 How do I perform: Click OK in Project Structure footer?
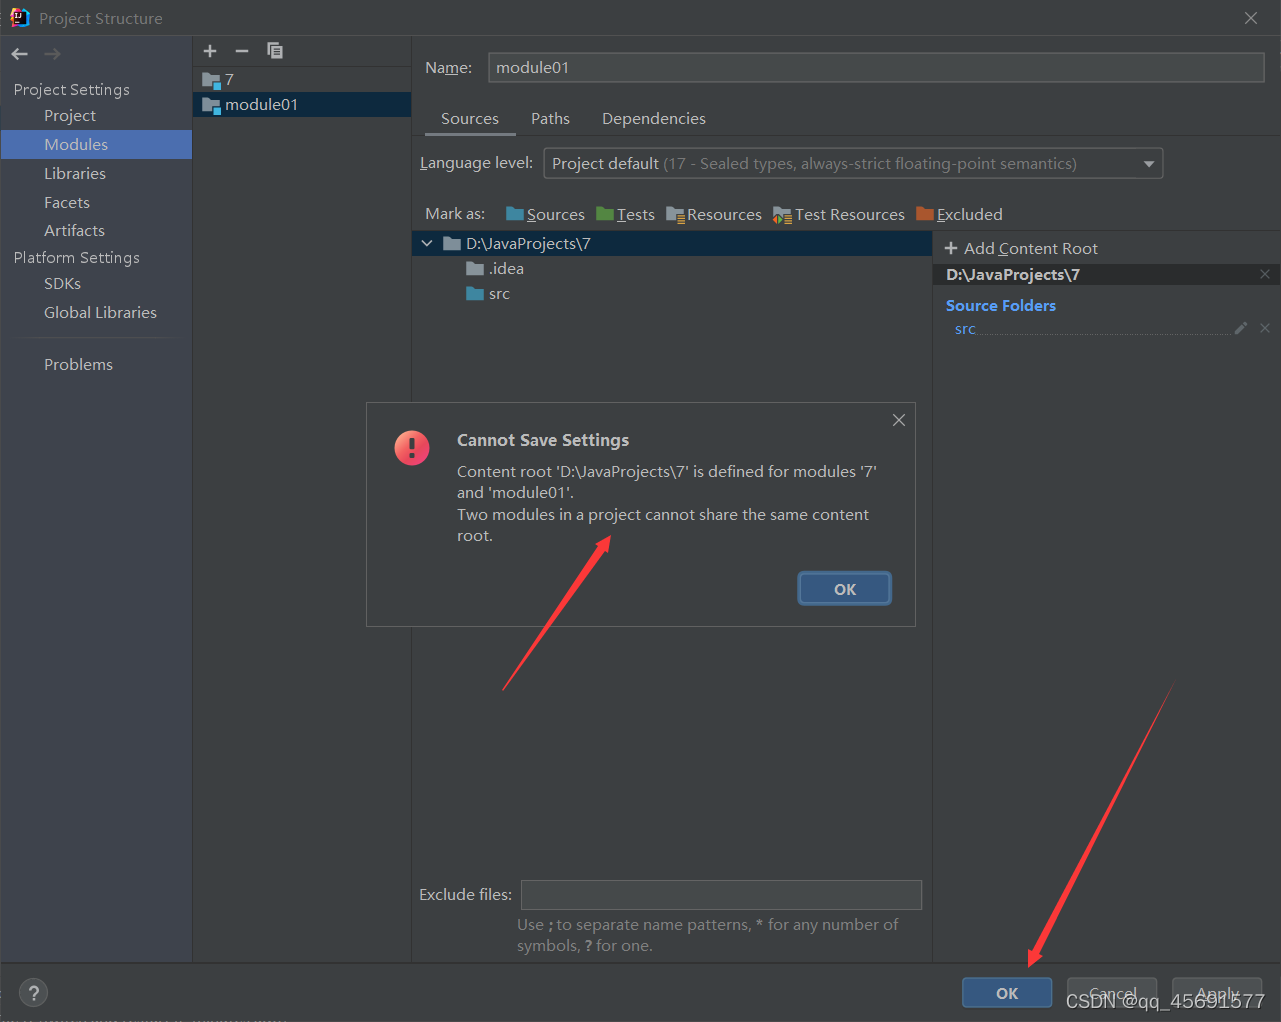[1007, 993]
